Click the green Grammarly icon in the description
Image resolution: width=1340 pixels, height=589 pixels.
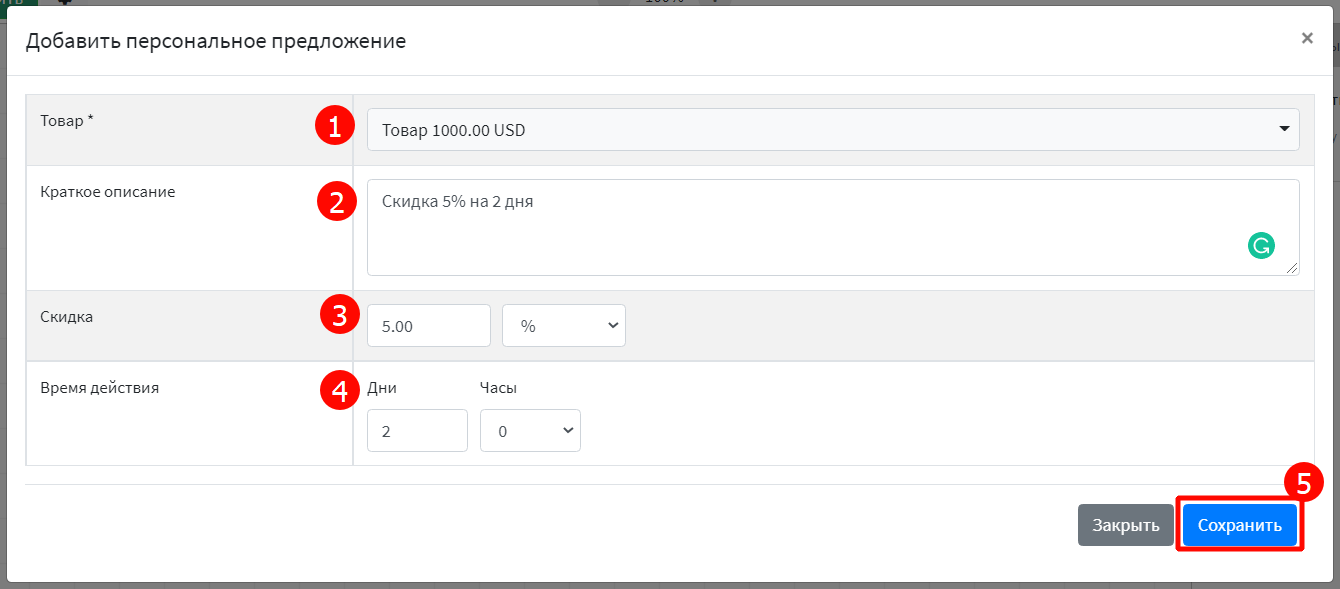(x=1261, y=246)
